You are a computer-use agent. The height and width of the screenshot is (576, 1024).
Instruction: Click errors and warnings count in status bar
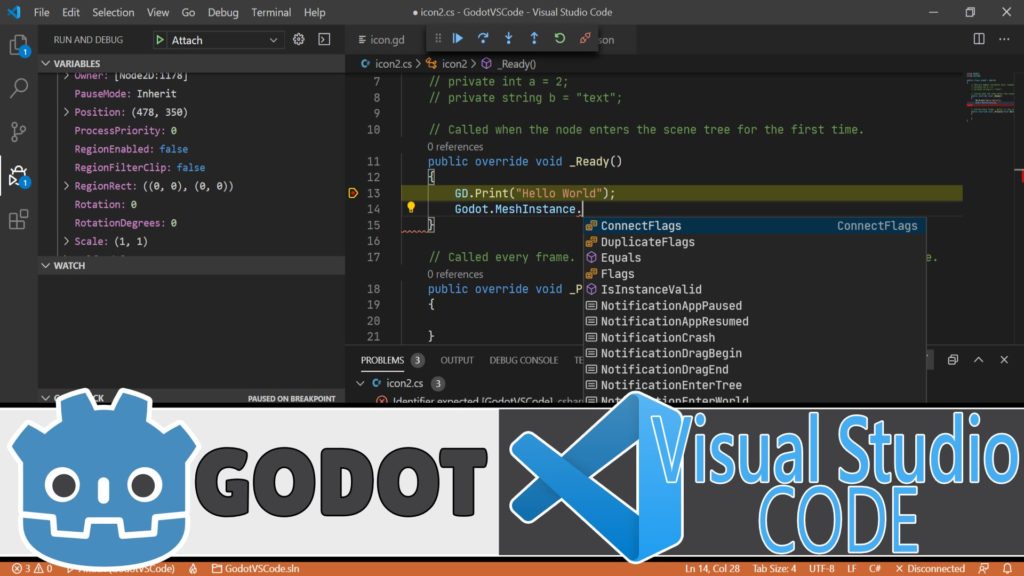pyautogui.click(x=32, y=569)
